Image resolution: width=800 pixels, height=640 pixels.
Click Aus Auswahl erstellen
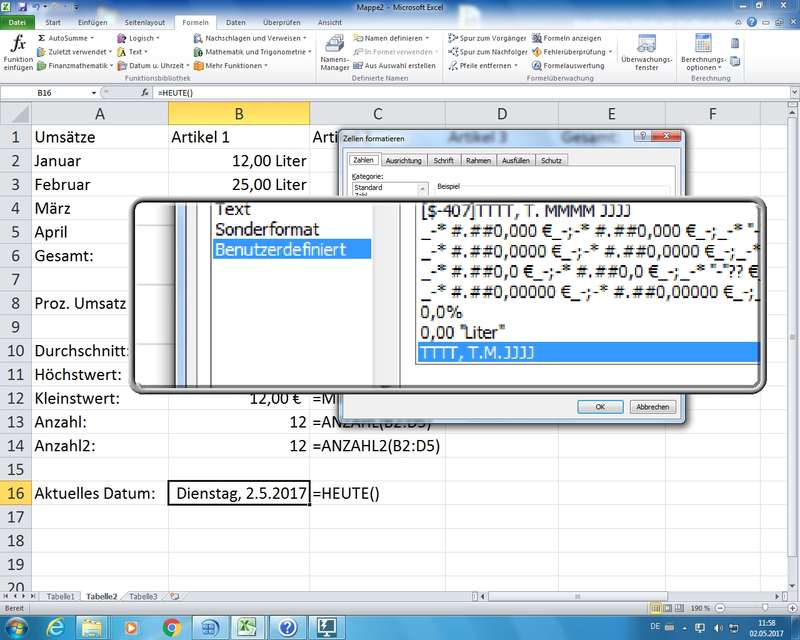(x=399, y=66)
